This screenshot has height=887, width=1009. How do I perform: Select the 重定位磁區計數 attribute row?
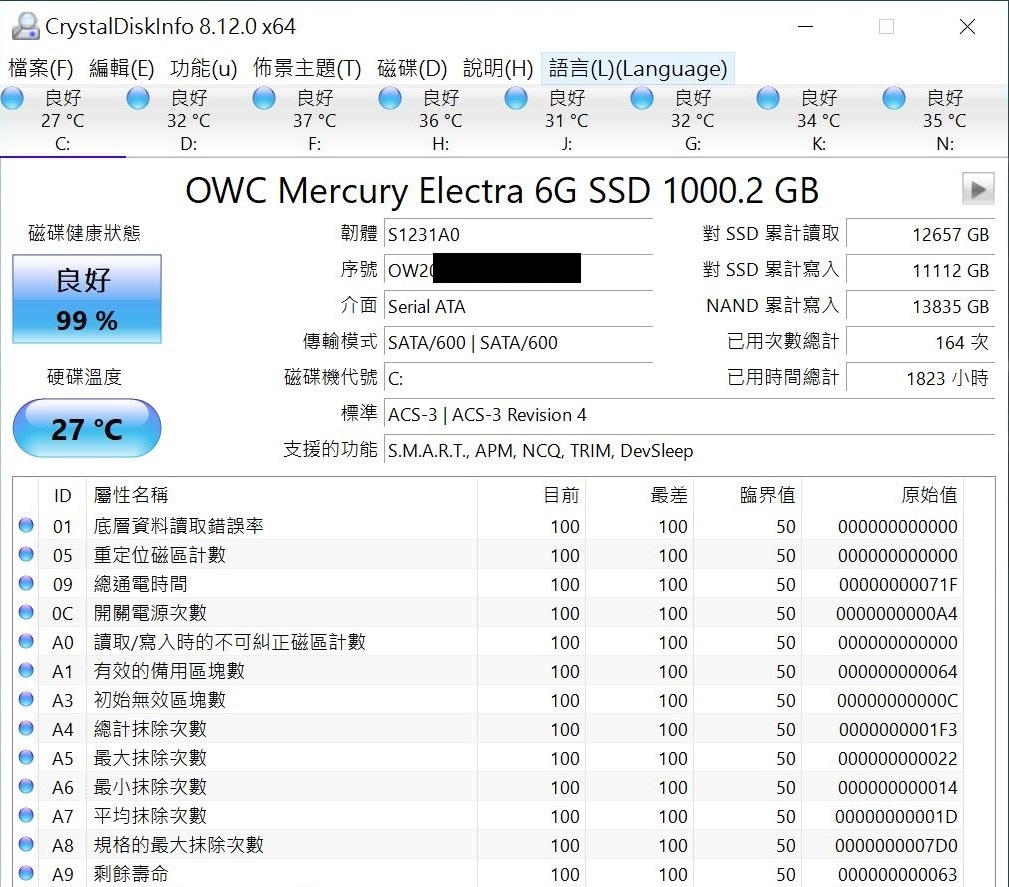pos(488,555)
